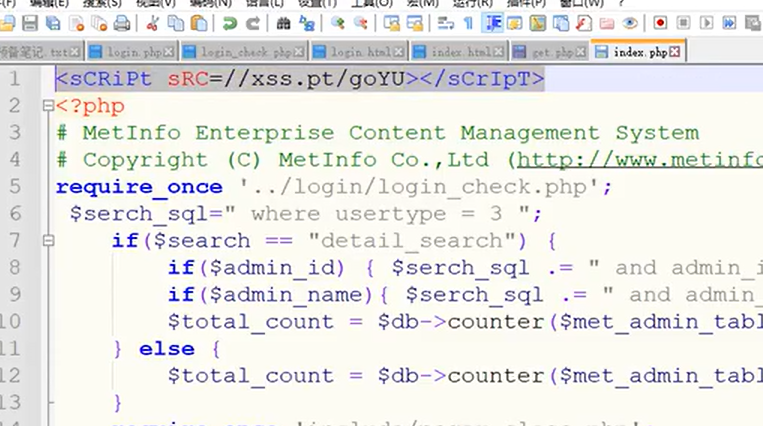Close the index.html tab
Screen dimensions: 763x426
(x=498, y=52)
